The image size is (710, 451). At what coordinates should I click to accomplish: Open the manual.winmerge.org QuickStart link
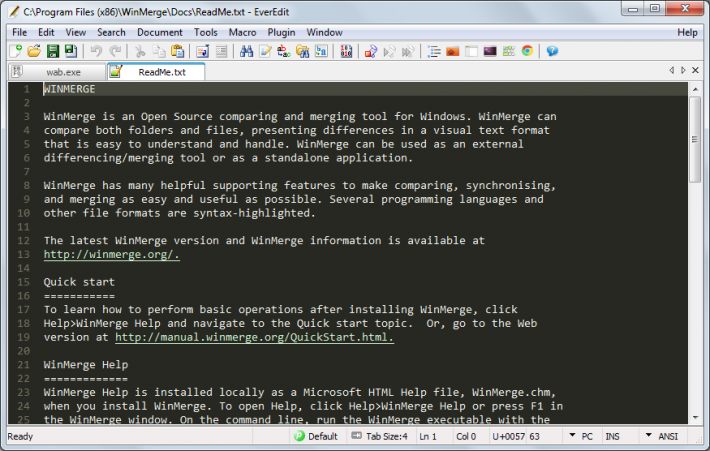tap(254, 337)
